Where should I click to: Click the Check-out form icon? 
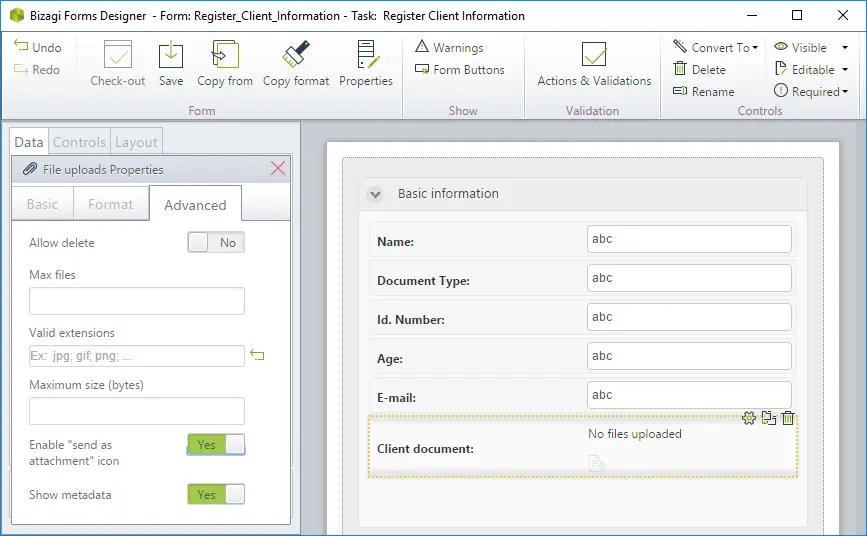tap(118, 54)
